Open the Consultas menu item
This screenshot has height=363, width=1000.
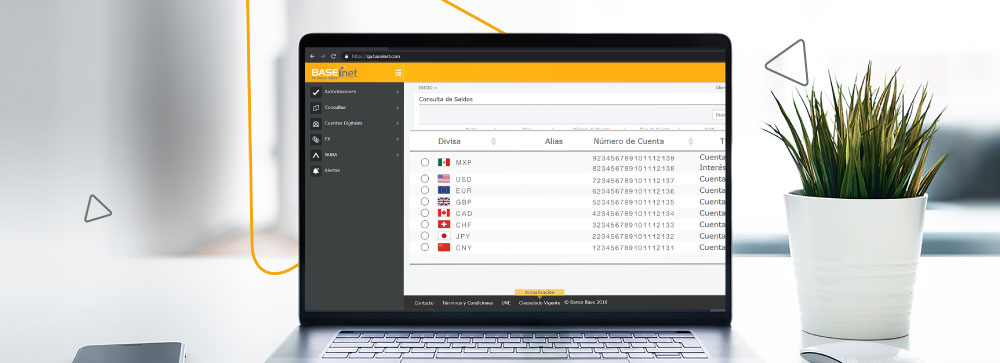click(335, 108)
